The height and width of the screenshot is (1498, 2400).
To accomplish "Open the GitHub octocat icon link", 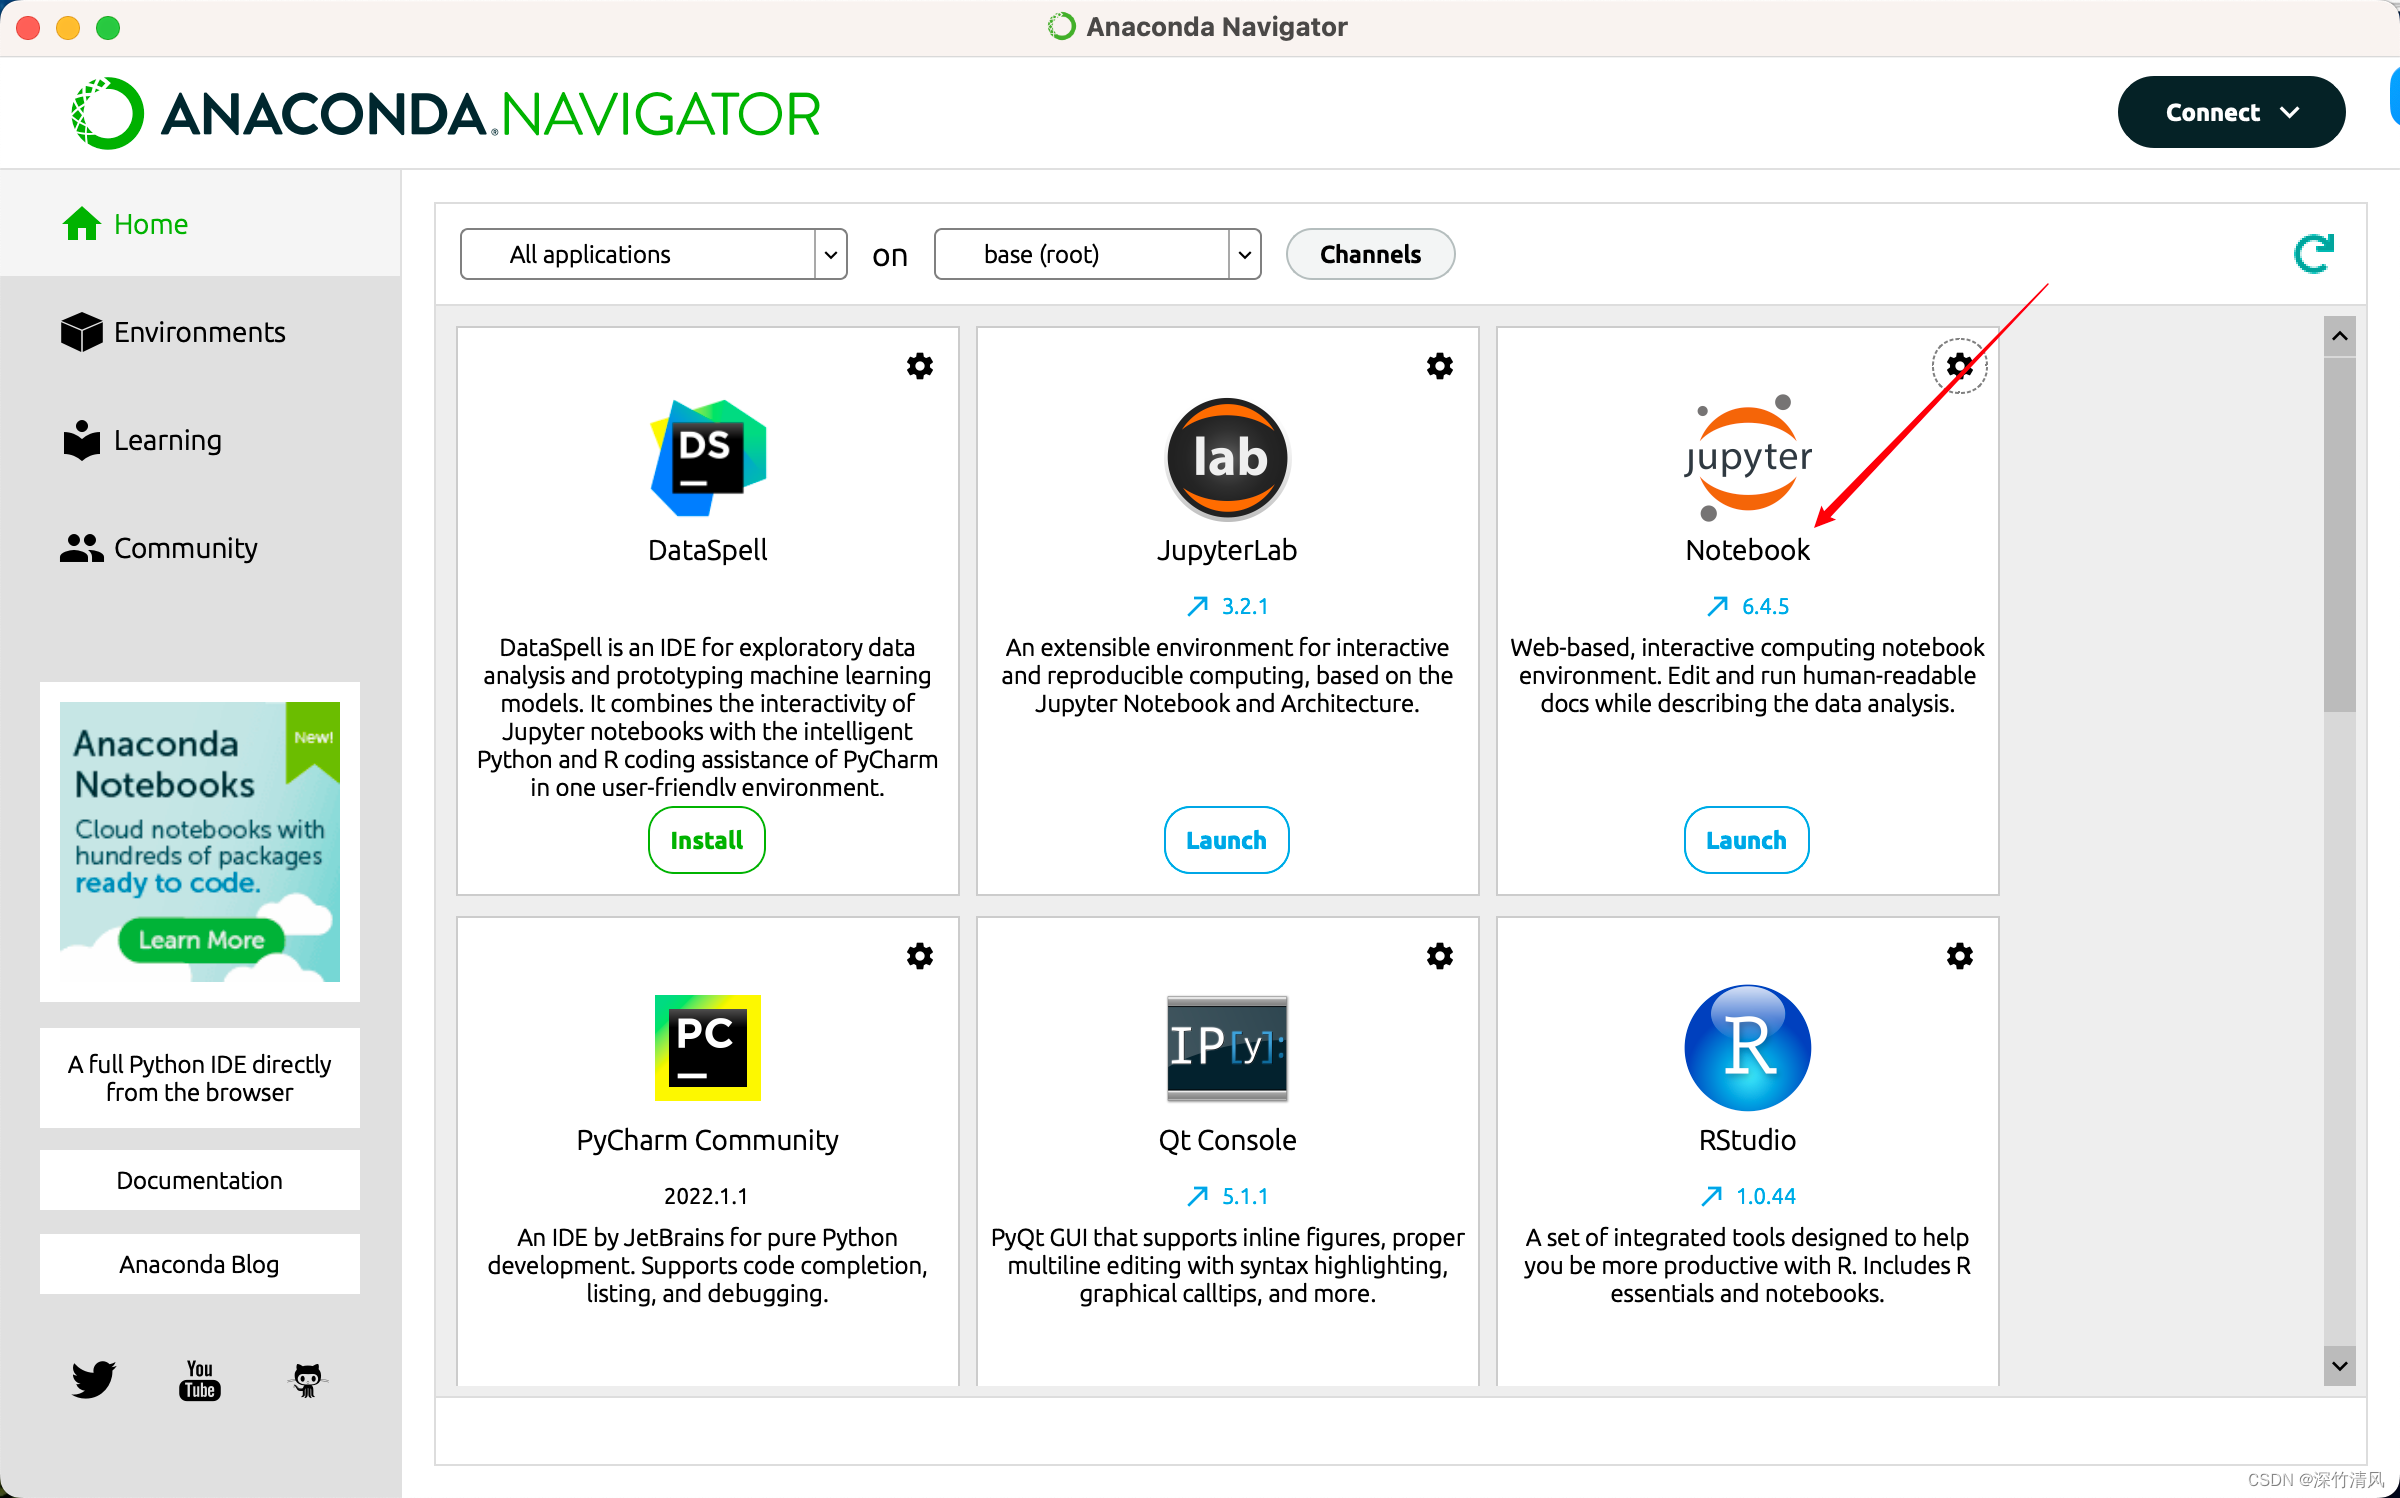I will tap(307, 1379).
